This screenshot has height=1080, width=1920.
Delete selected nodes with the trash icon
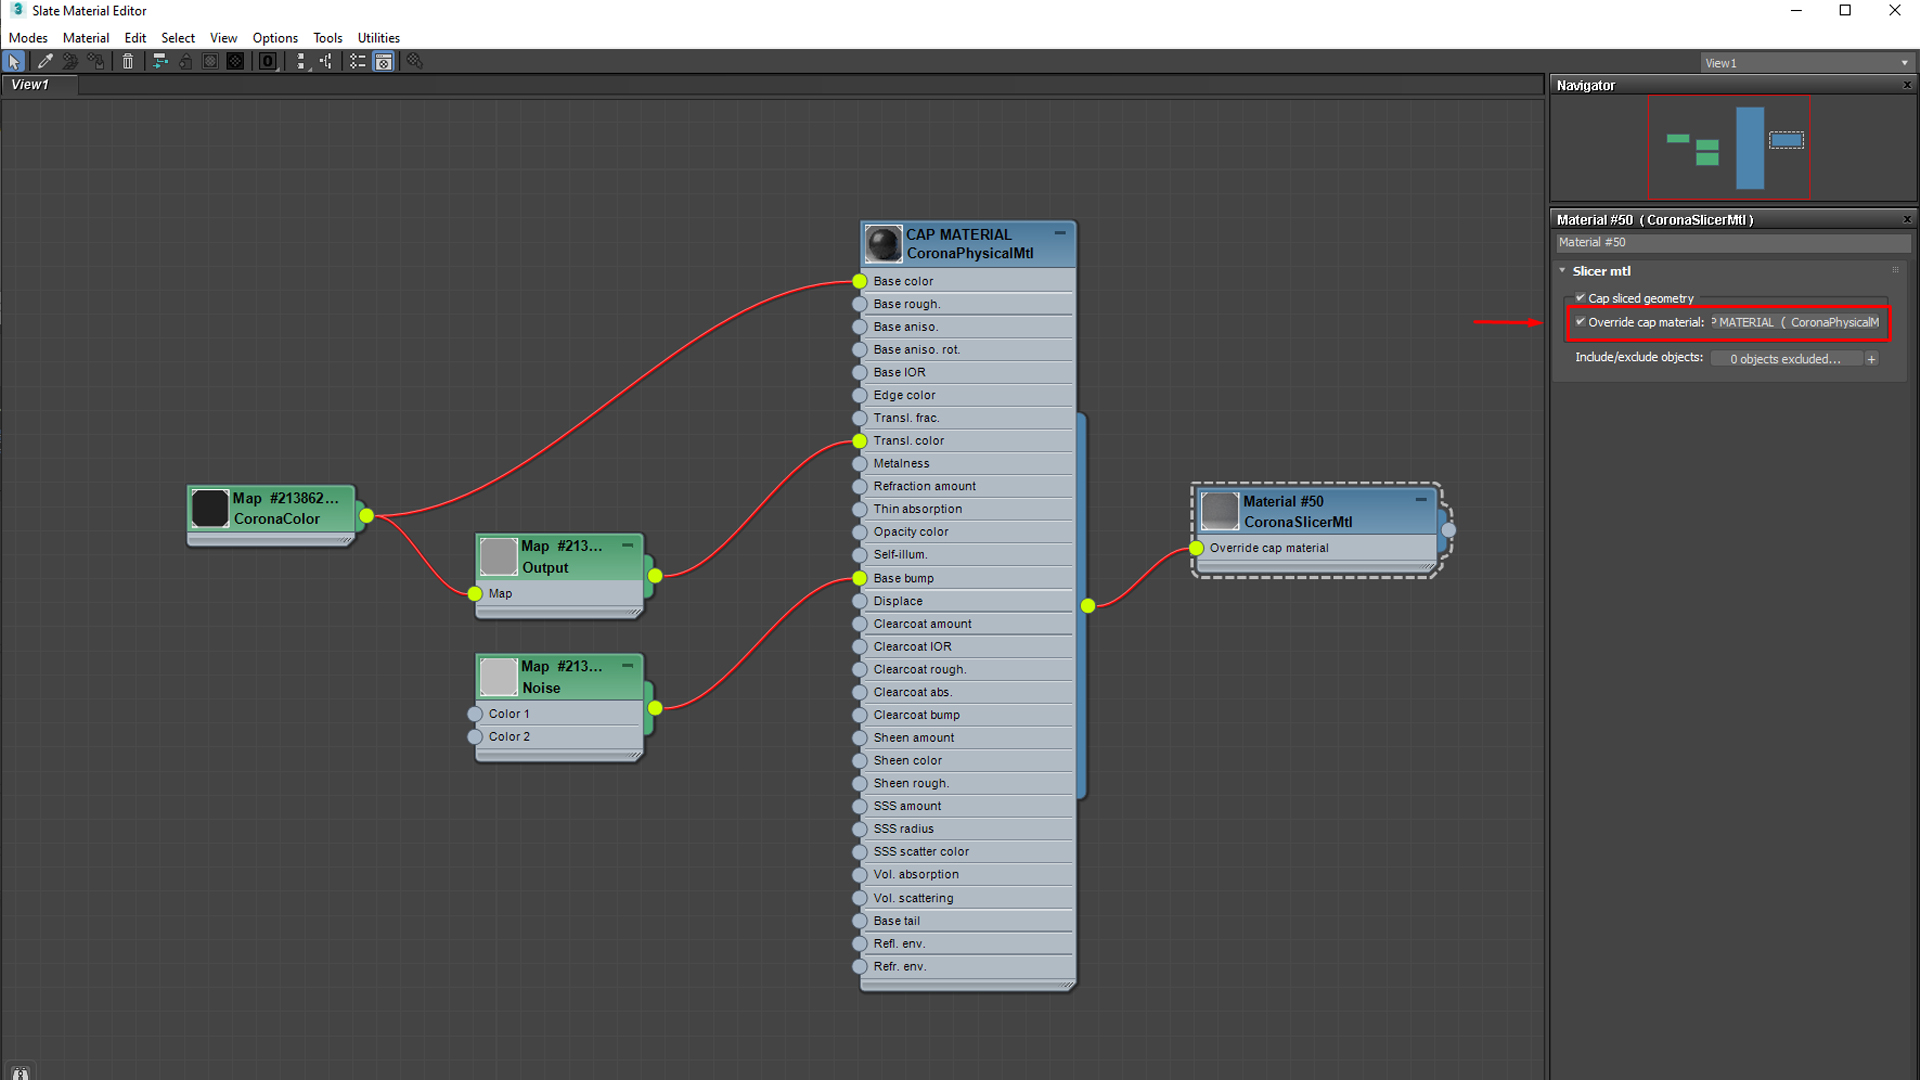(x=128, y=62)
